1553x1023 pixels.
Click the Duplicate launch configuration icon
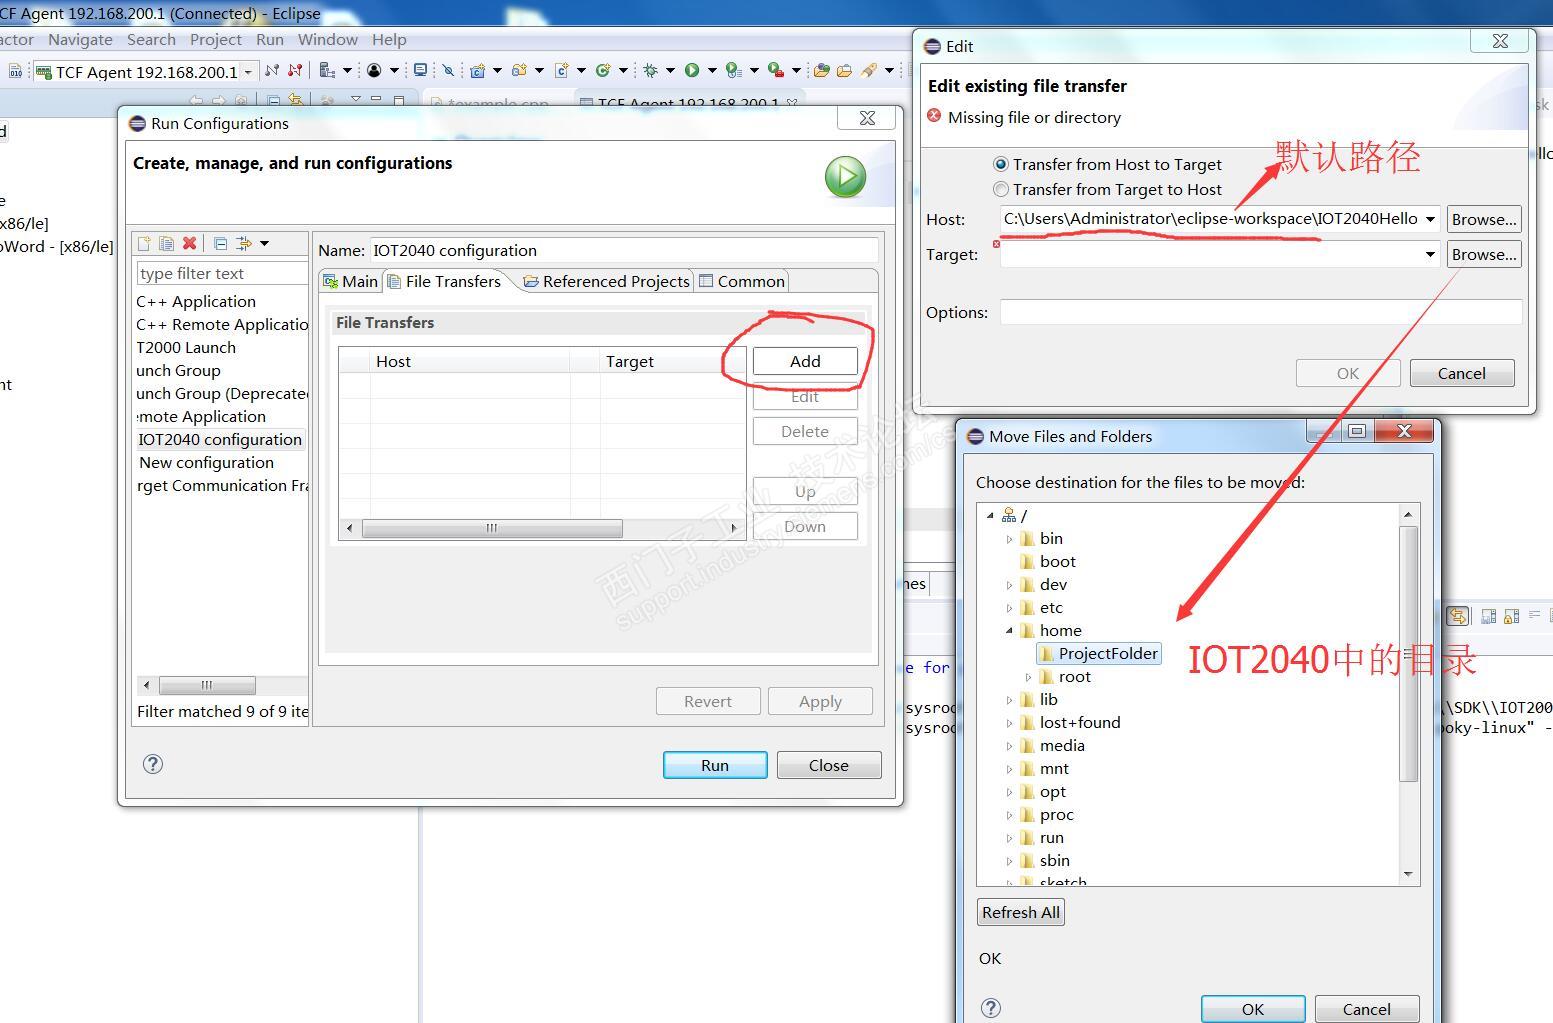pyautogui.click(x=166, y=243)
